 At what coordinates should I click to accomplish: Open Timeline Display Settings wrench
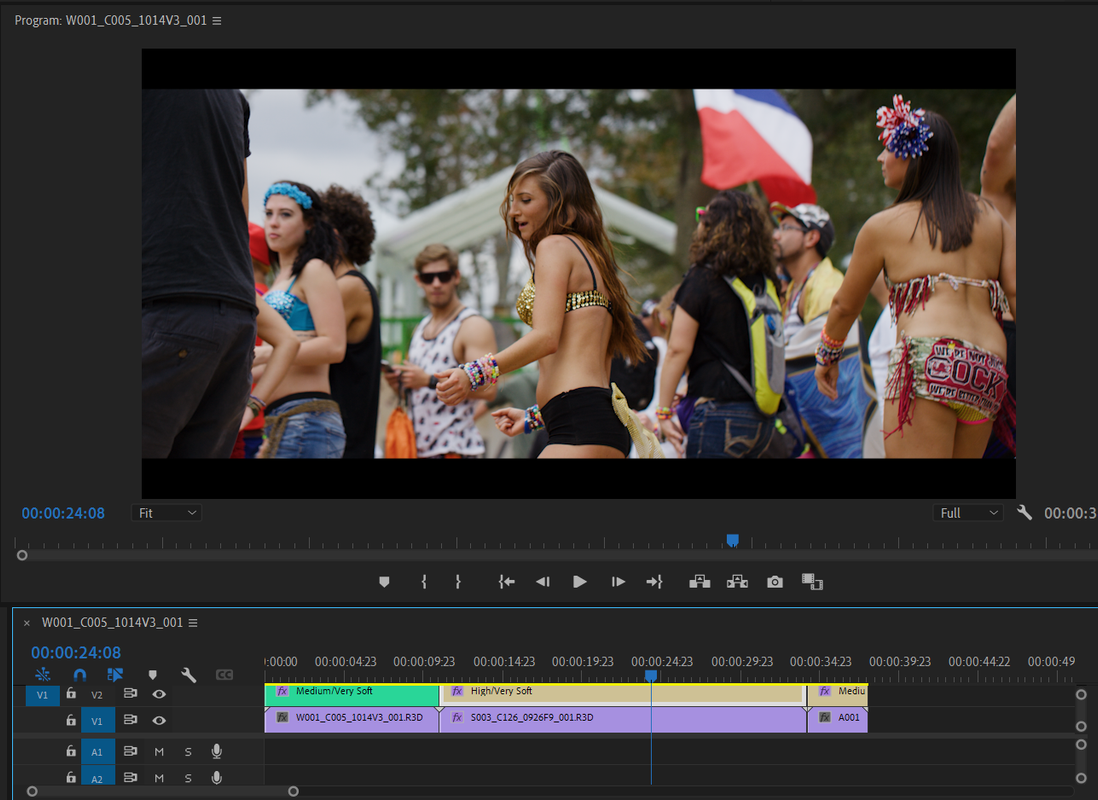point(188,675)
